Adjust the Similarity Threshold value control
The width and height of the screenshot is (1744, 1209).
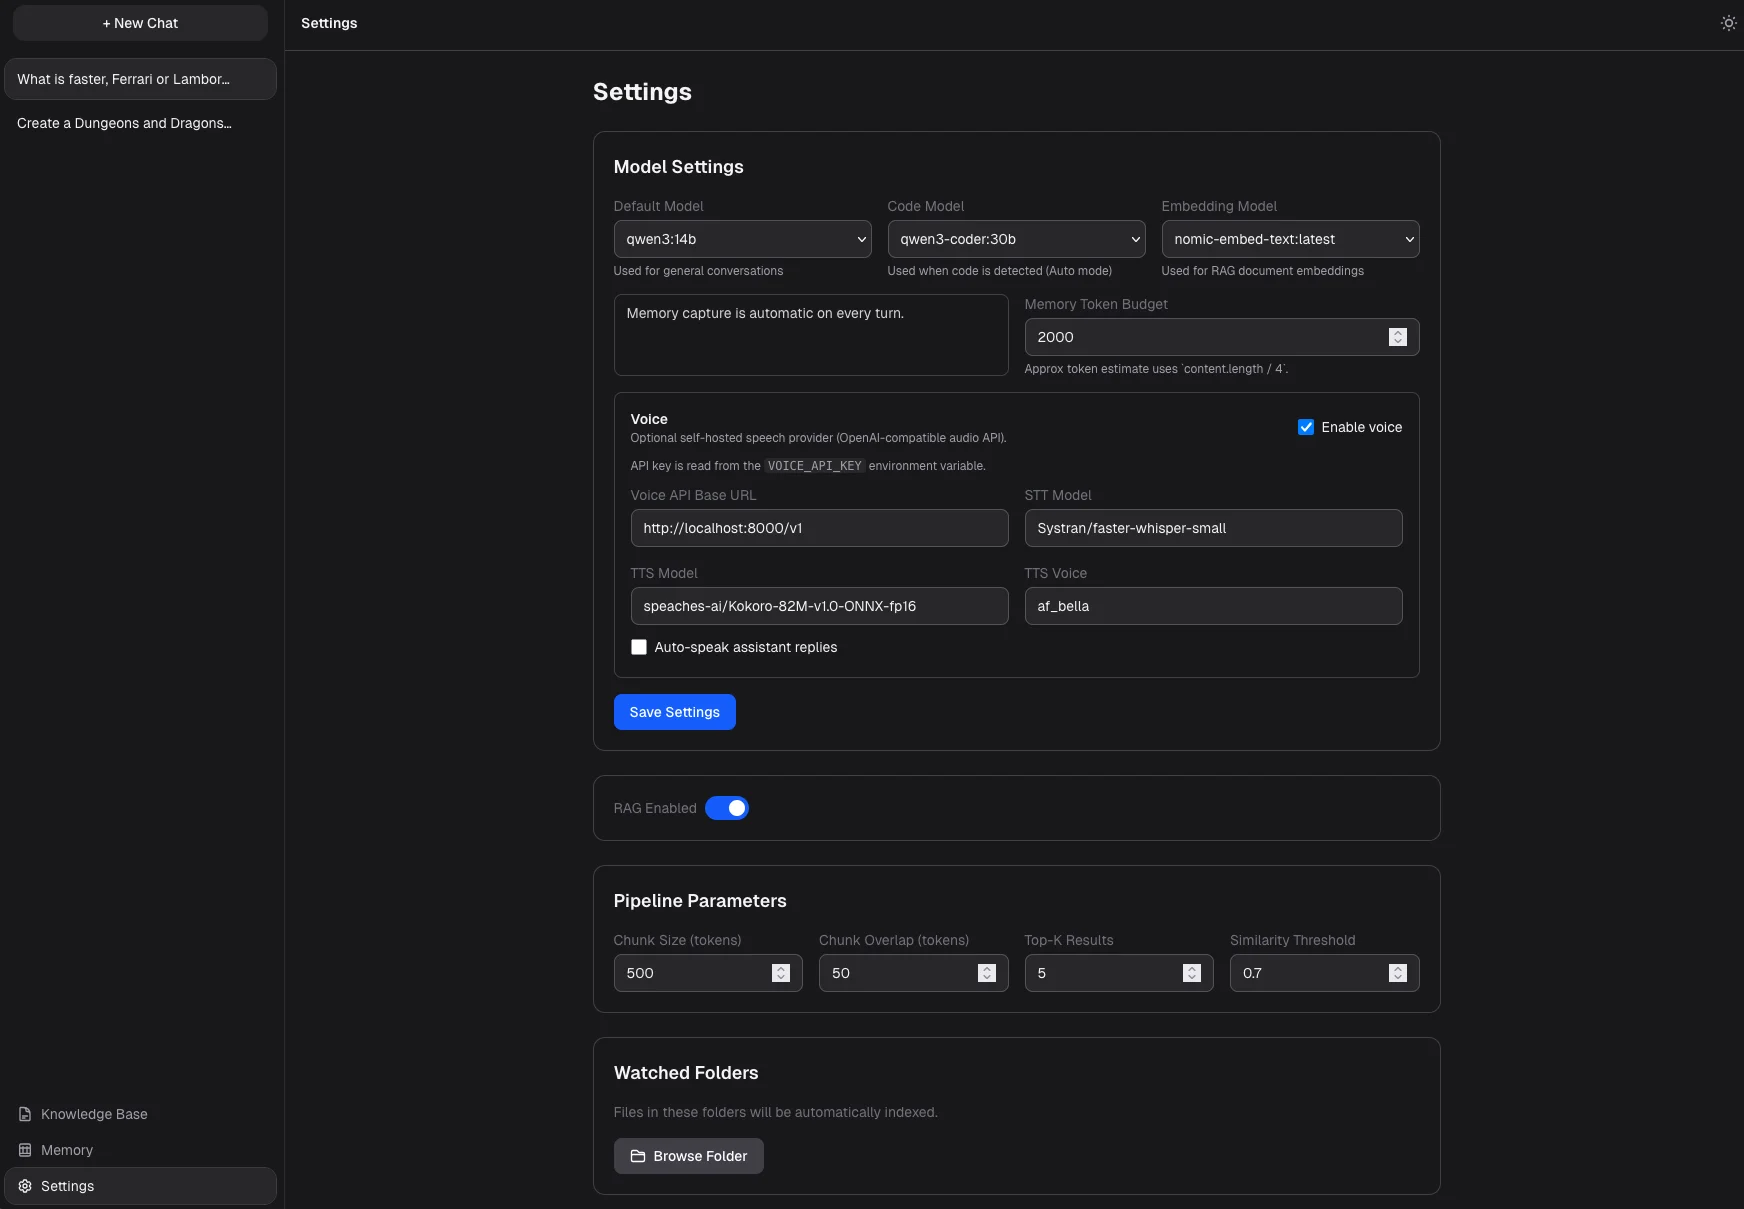coord(1397,973)
